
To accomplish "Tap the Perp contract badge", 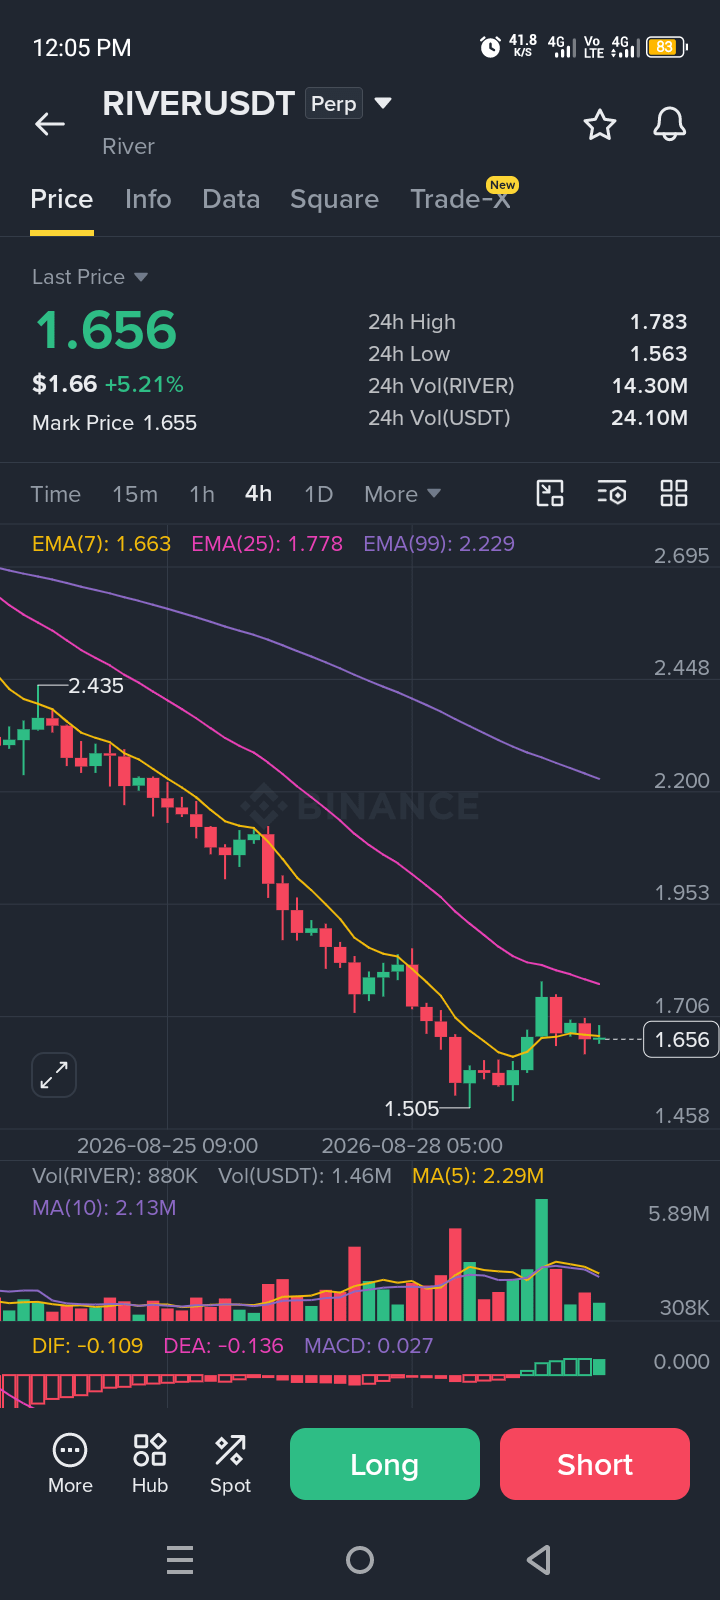I will (334, 104).
